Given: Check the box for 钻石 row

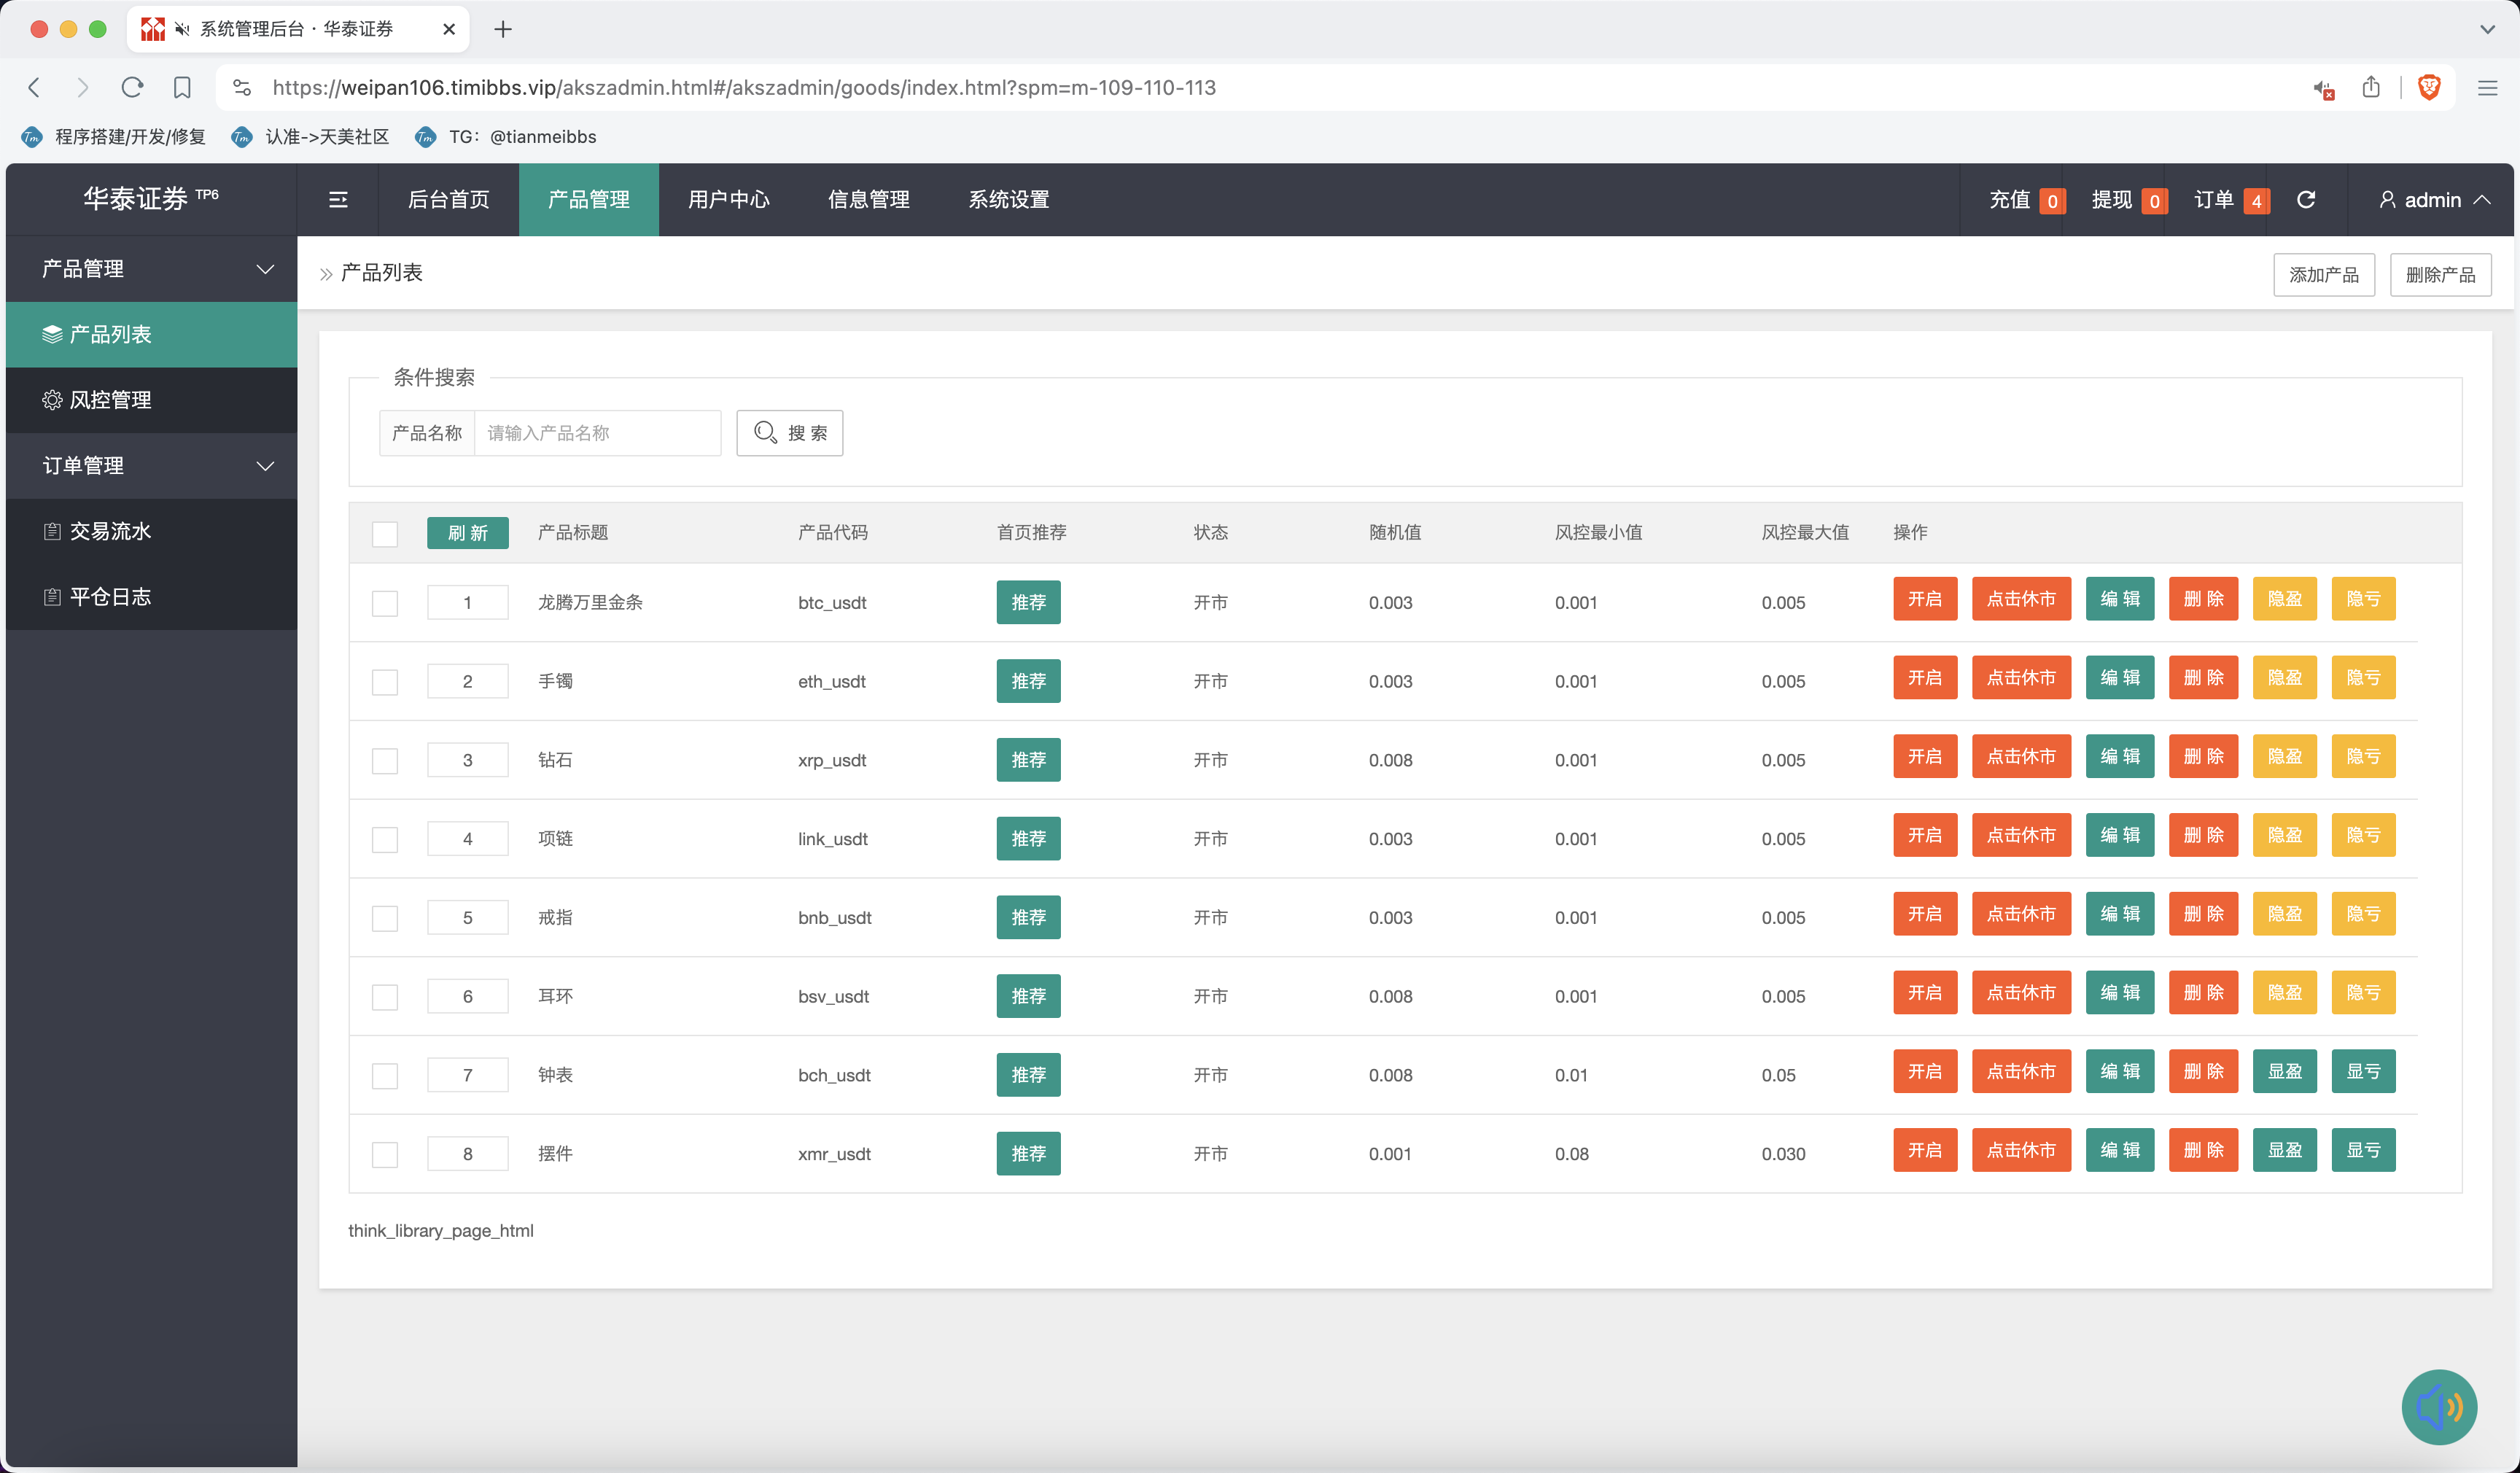Looking at the screenshot, I should click(385, 761).
